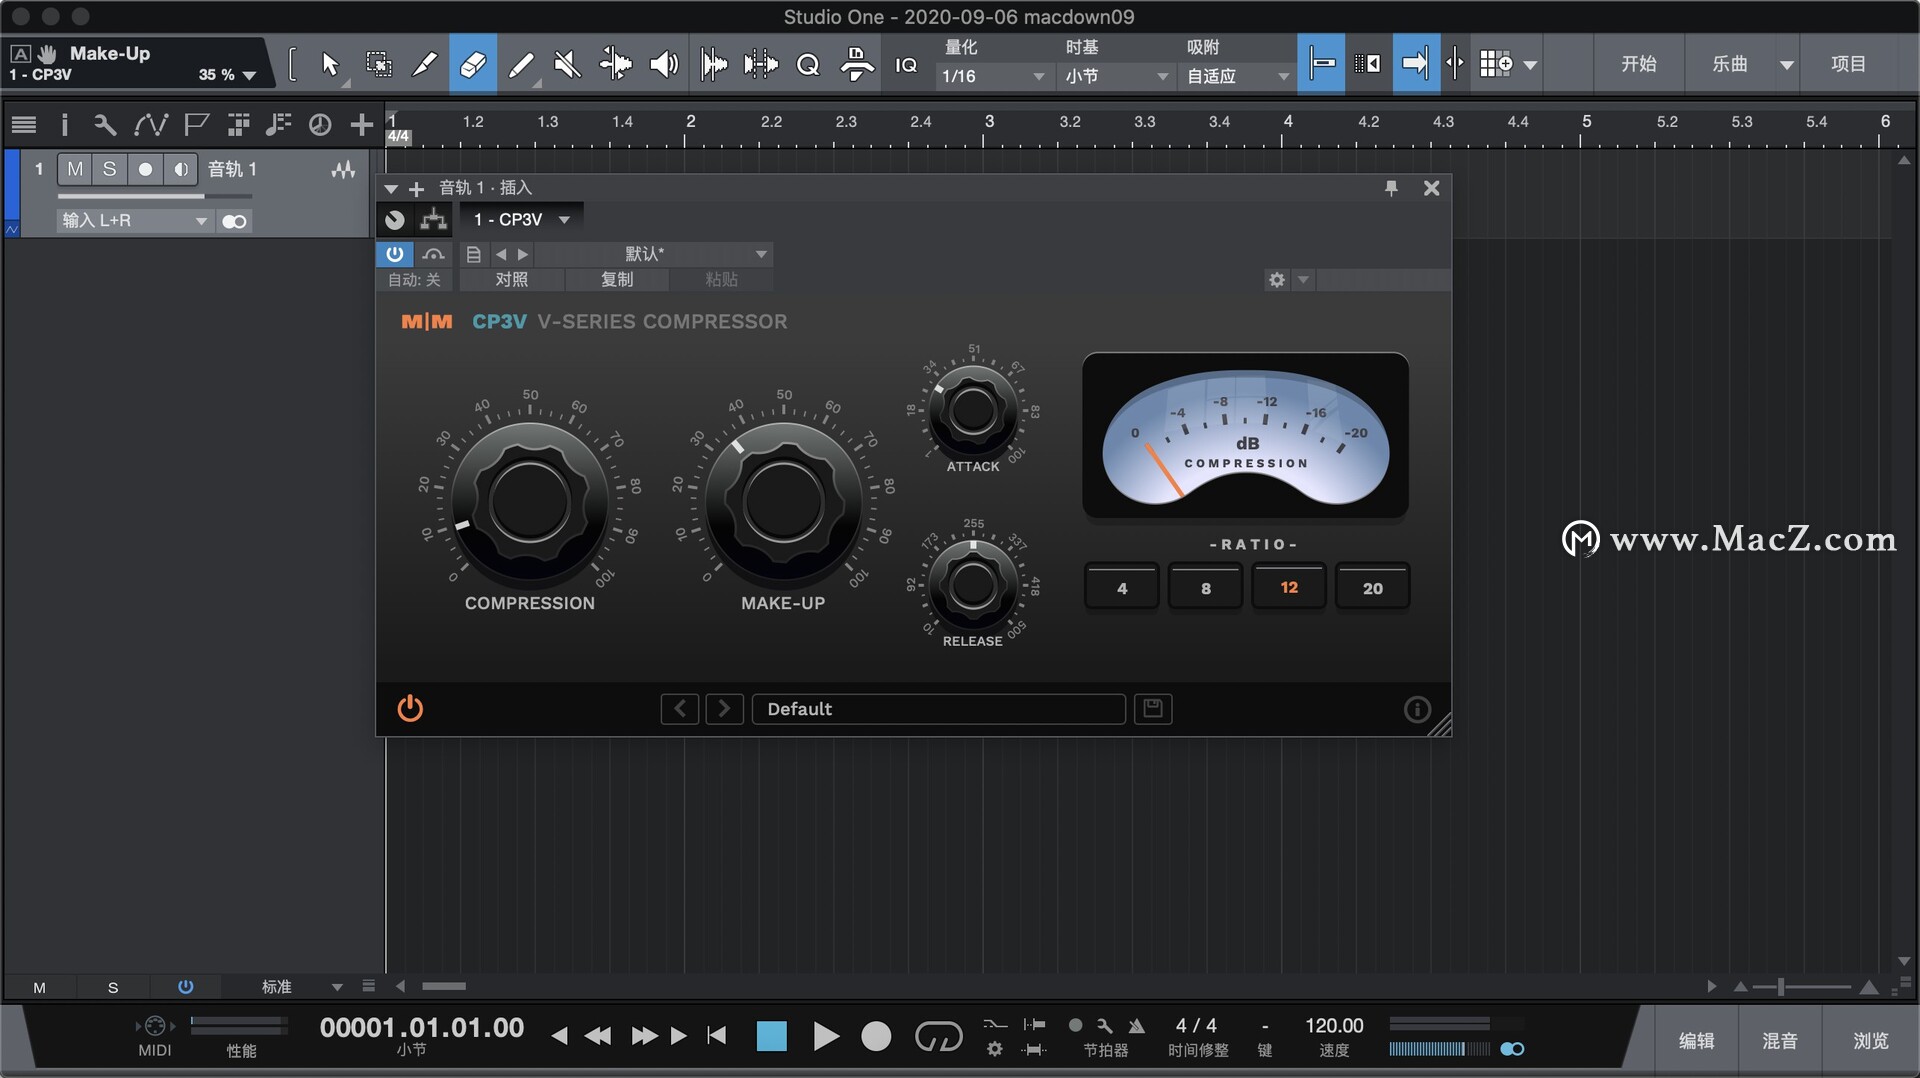
Task: Solo track 音轨 1 with S button
Action: 109,169
